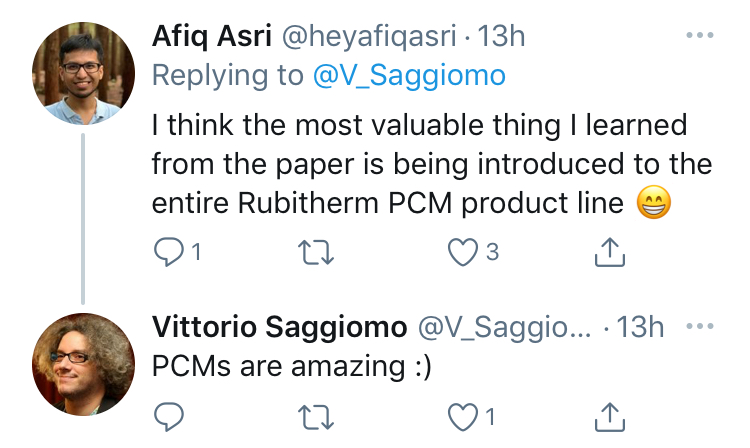Open more options on Afiq's tweet
The width and height of the screenshot is (750, 448).
click(700, 36)
